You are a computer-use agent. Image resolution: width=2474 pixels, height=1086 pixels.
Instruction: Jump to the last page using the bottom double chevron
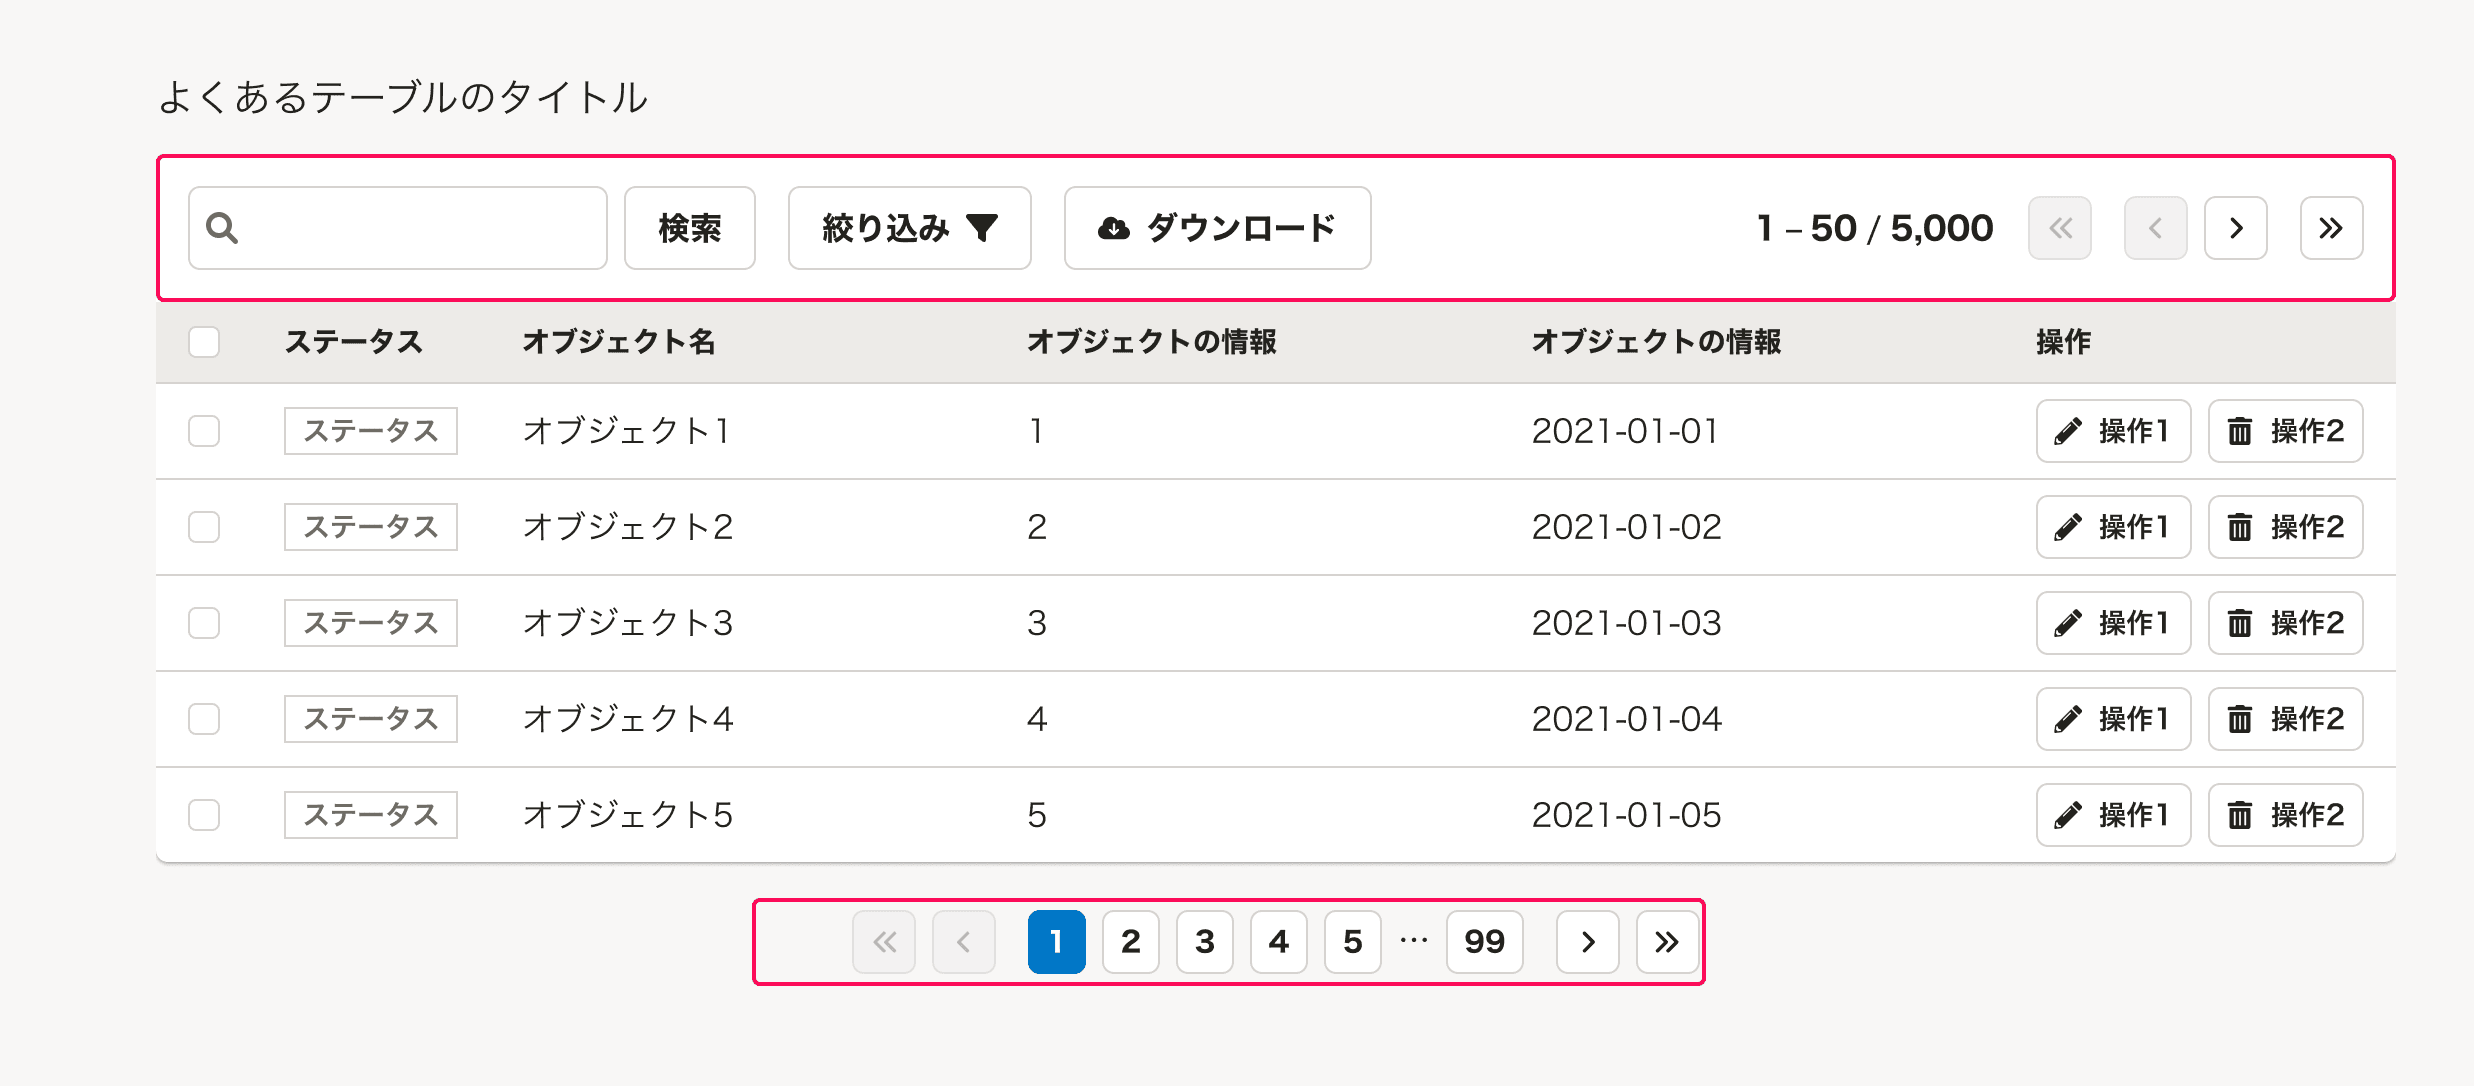pos(1666,941)
